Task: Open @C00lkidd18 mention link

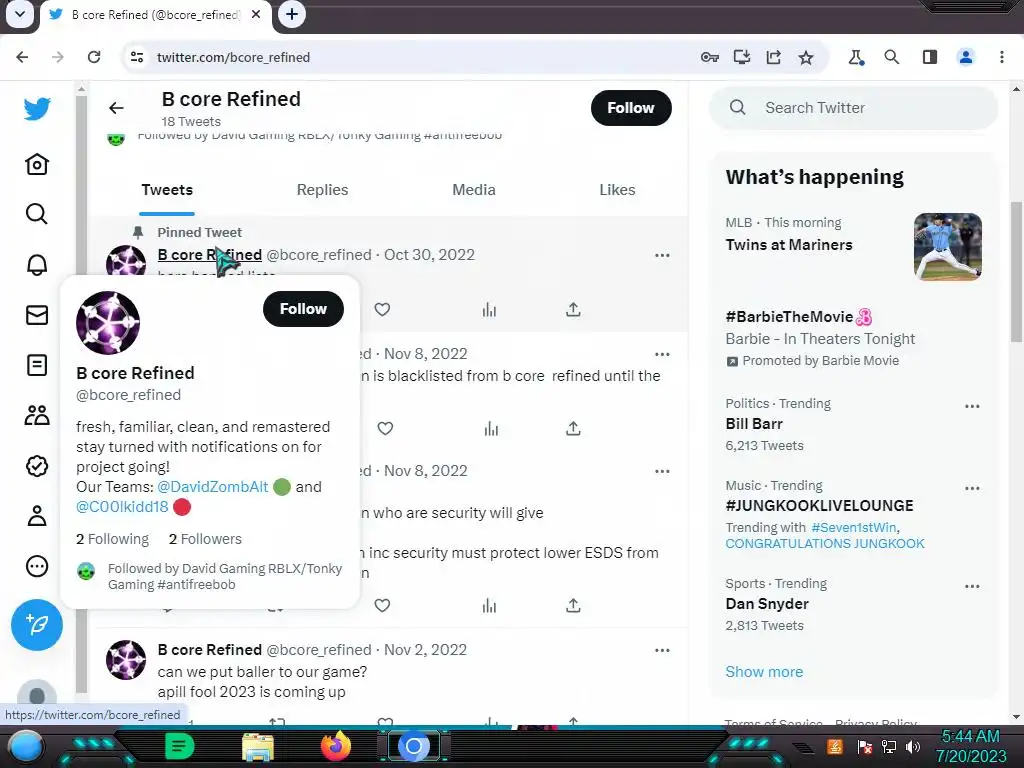Action: [x=122, y=507]
